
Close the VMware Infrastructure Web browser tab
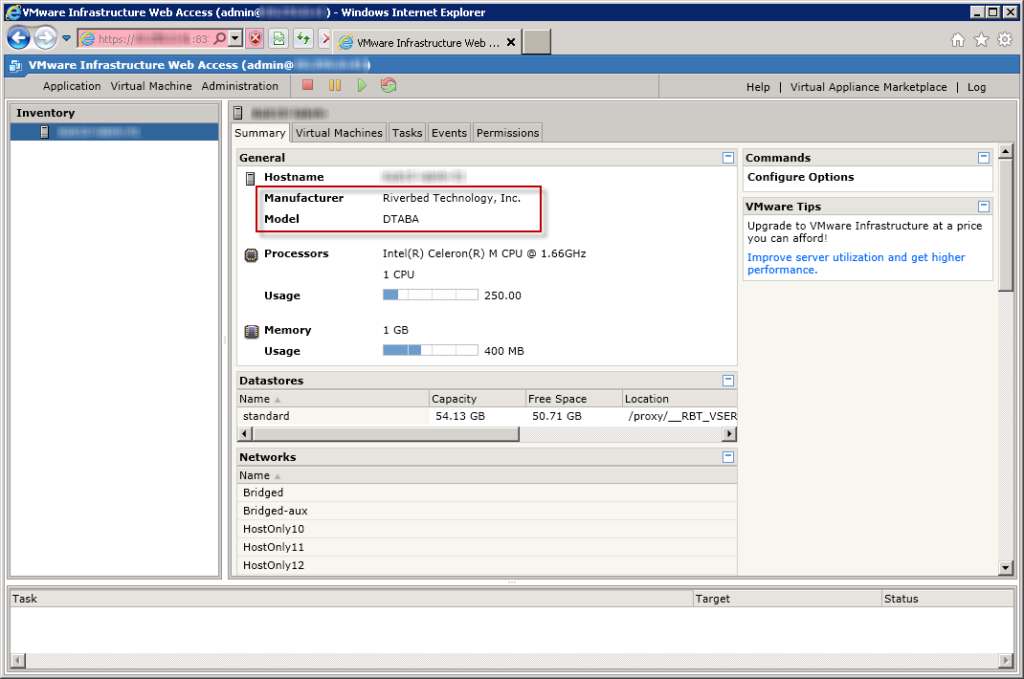[511, 42]
